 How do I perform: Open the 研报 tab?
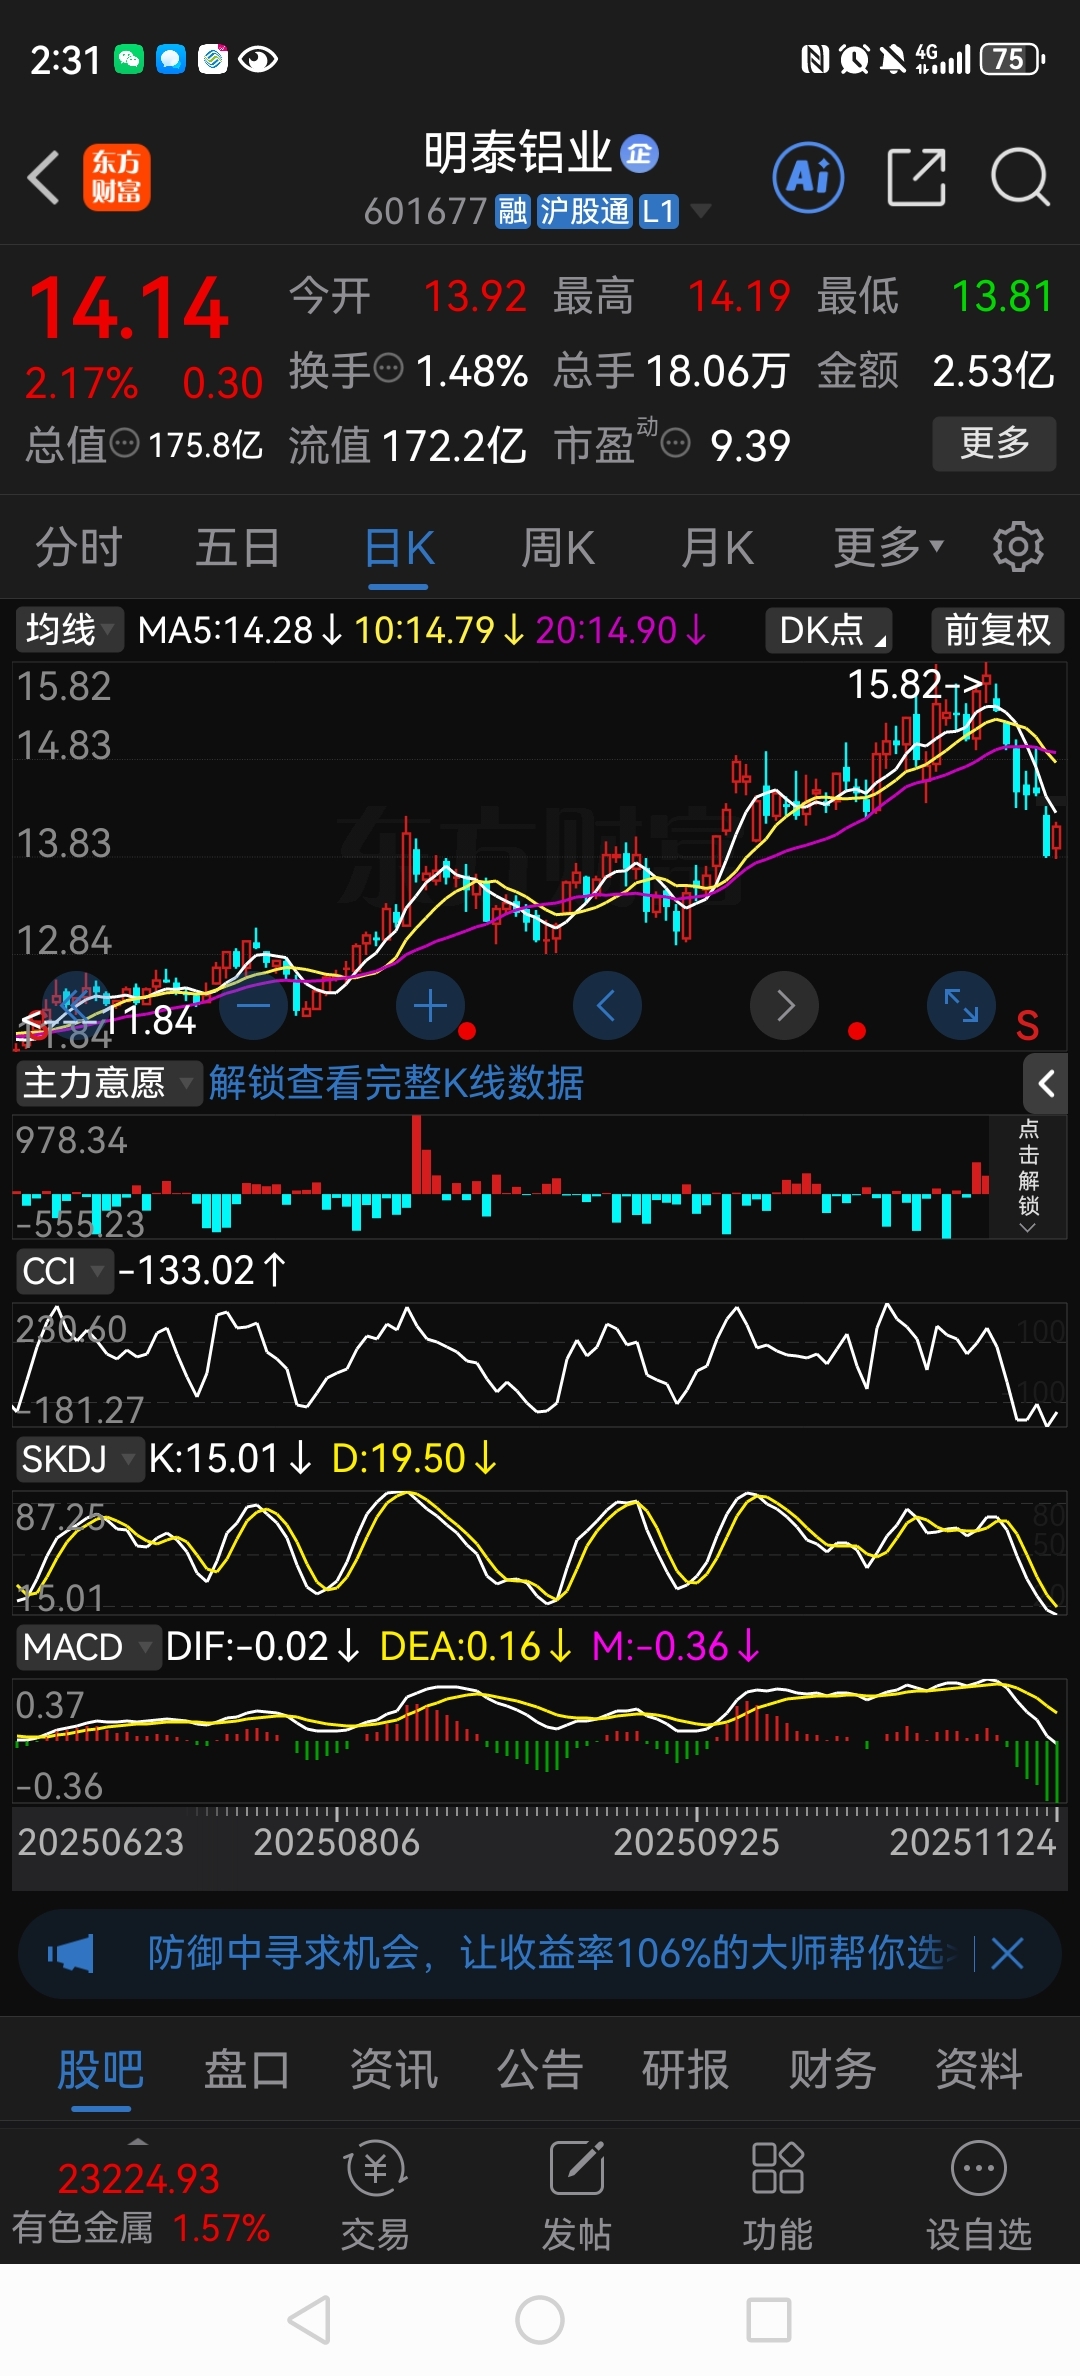tap(685, 2069)
